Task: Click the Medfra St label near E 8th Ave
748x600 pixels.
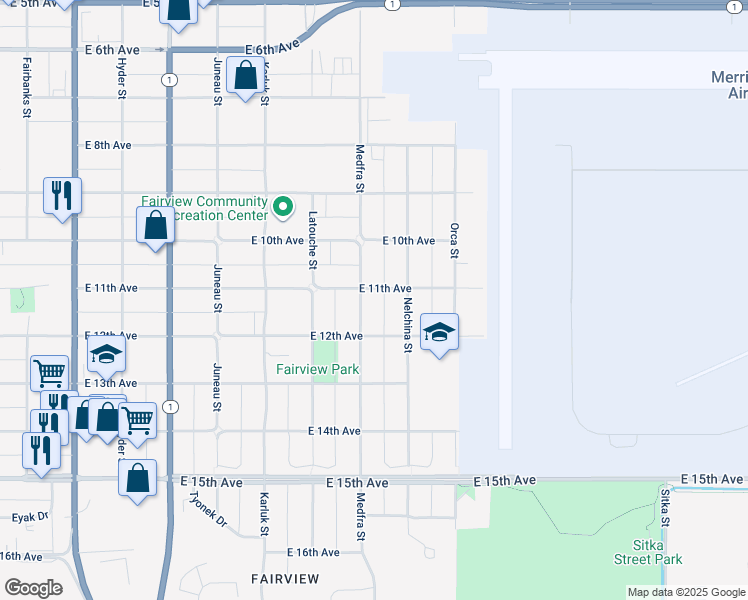Action: (360, 168)
